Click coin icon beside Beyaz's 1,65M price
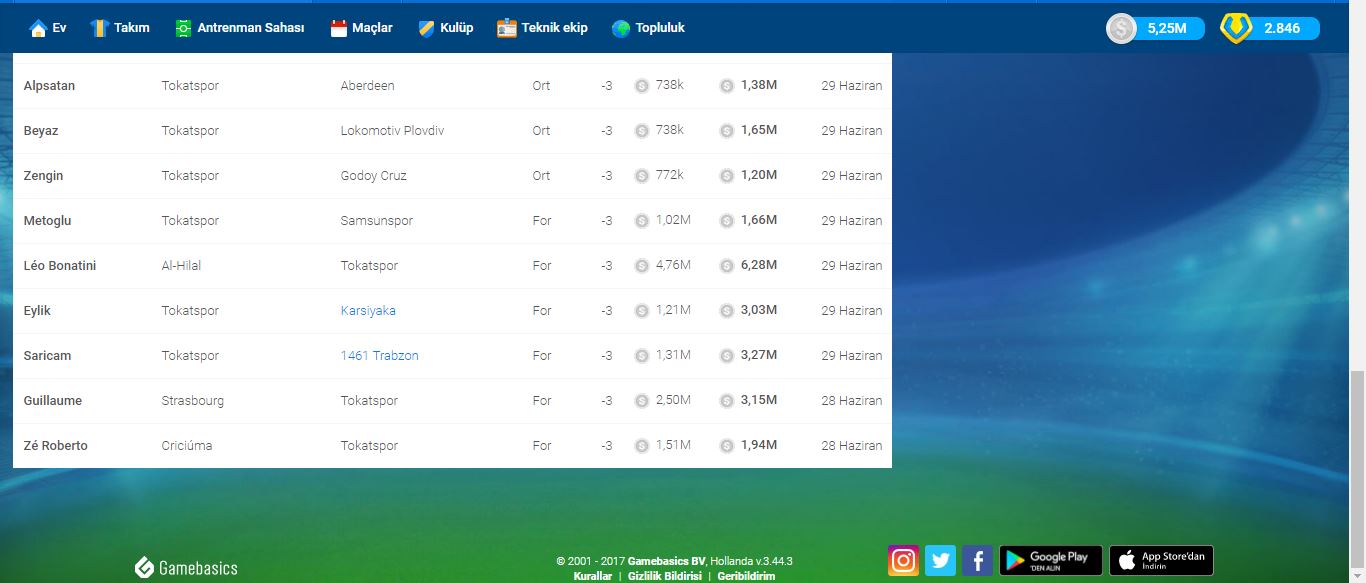Image resolution: width=1366 pixels, height=583 pixels. click(x=727, y=131)
